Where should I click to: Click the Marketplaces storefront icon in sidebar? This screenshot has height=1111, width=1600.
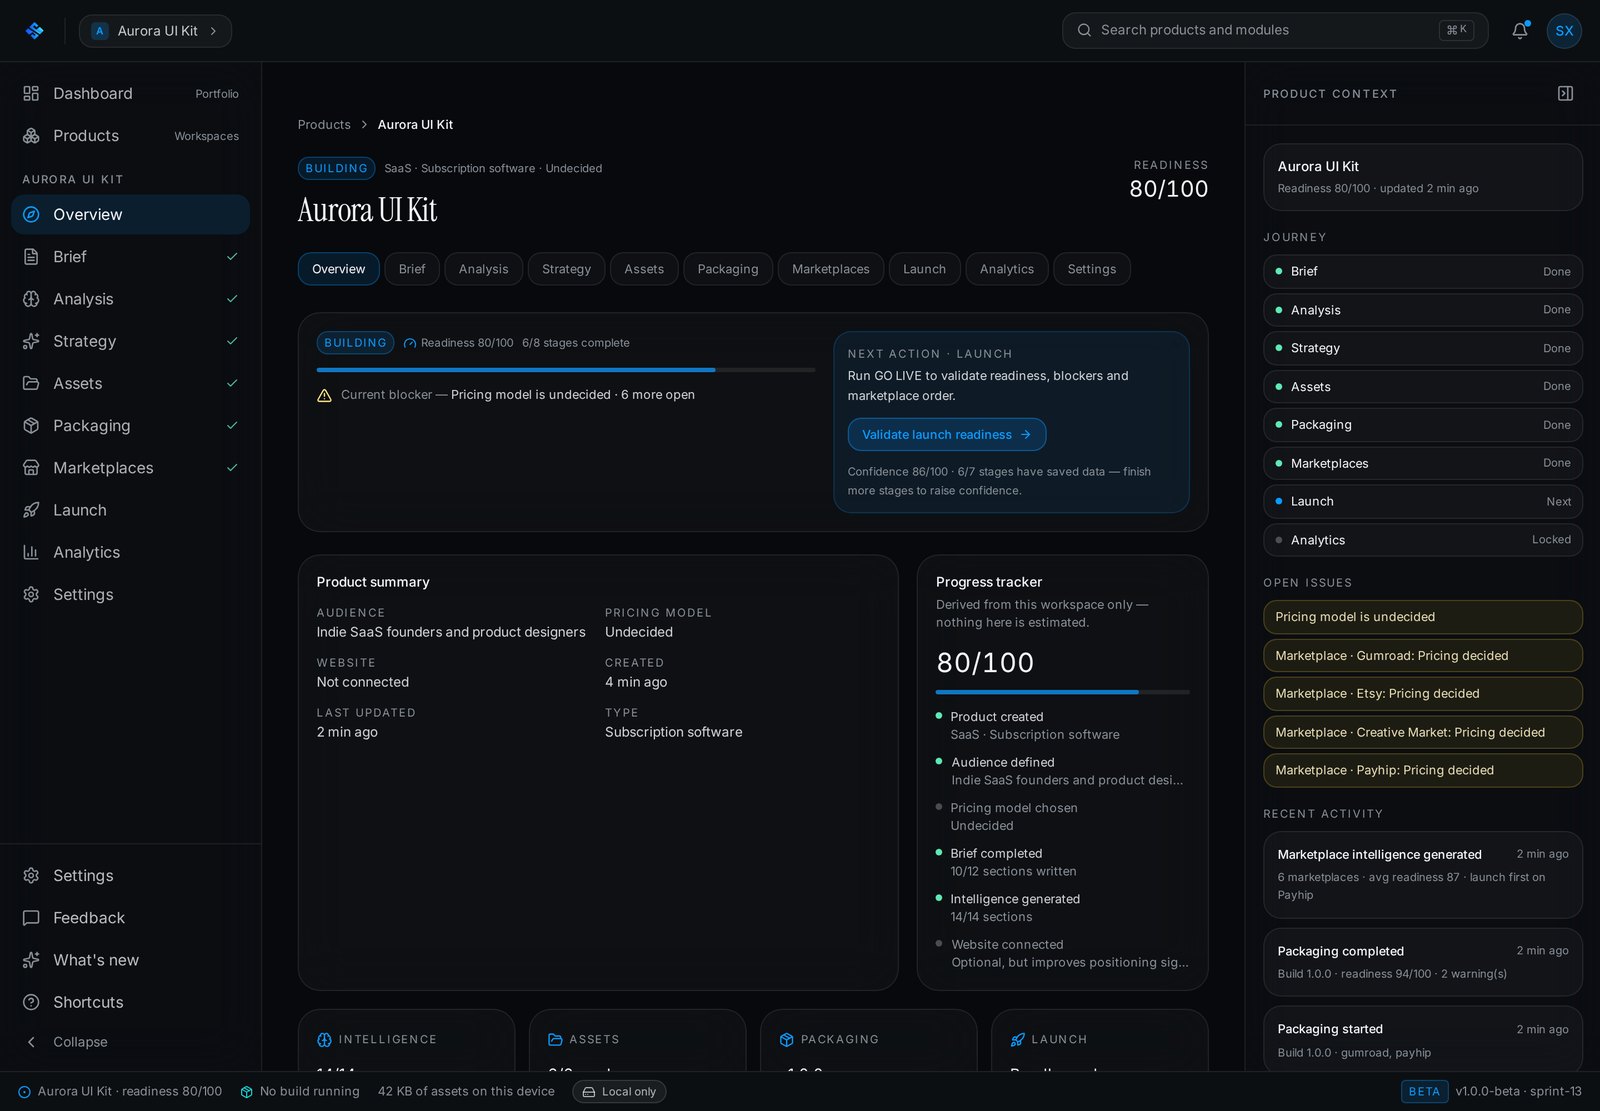[x=31, y=468]
